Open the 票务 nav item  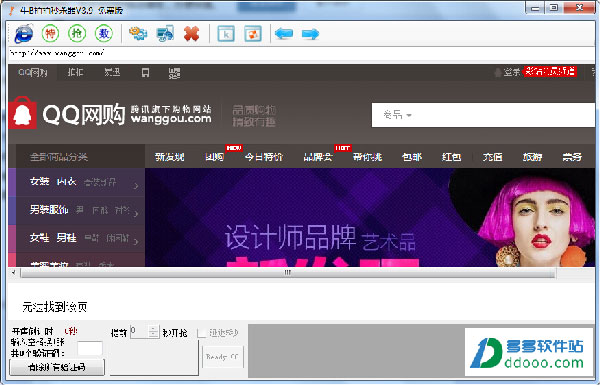pyautogui.click(x=572, y=157)
